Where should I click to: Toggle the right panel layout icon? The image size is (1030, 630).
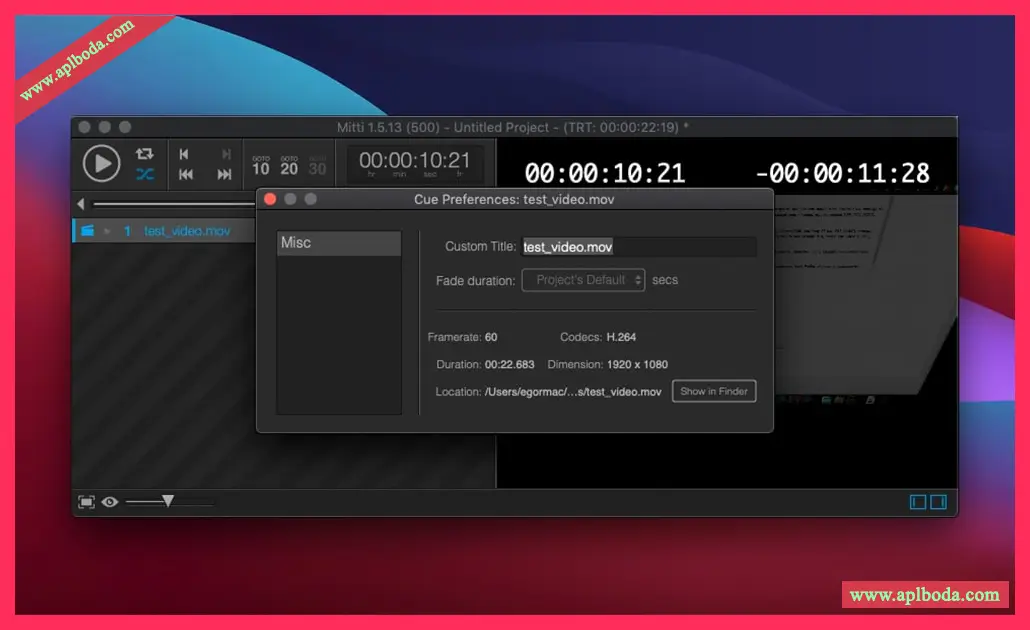pos(939,502)
